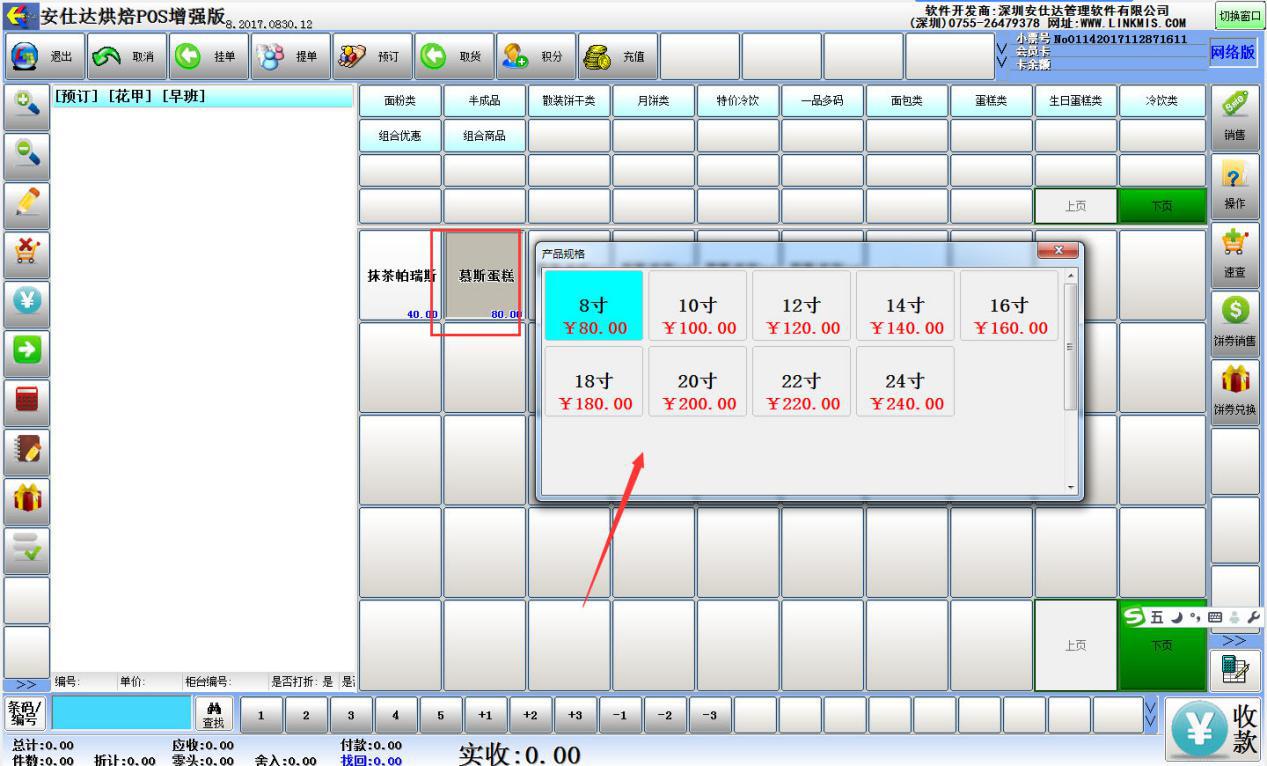Switch to 散装饼干类 category

(569, 101)
